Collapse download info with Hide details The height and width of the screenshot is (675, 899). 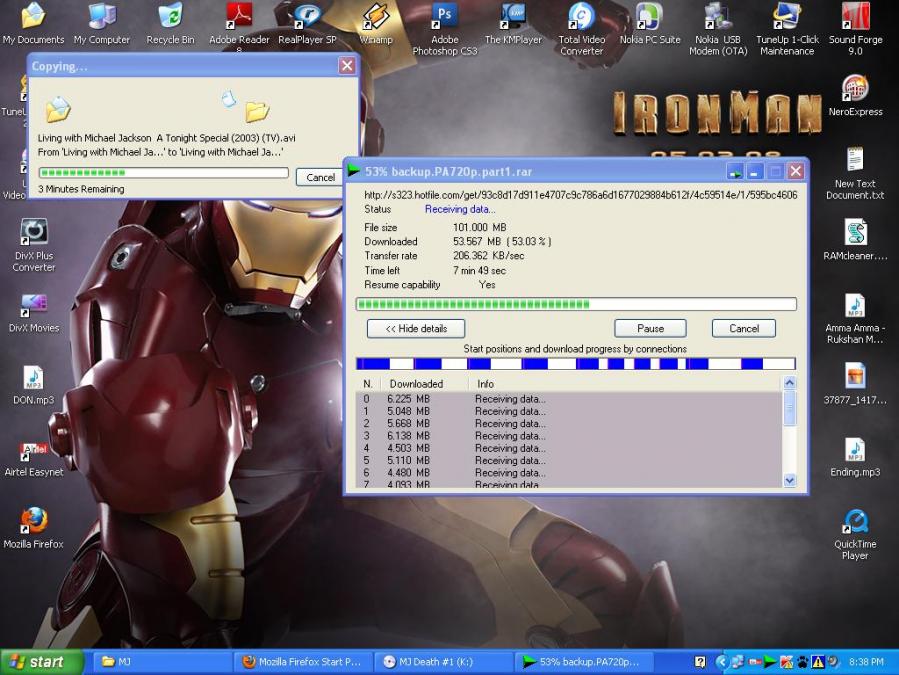click(416, 329)
